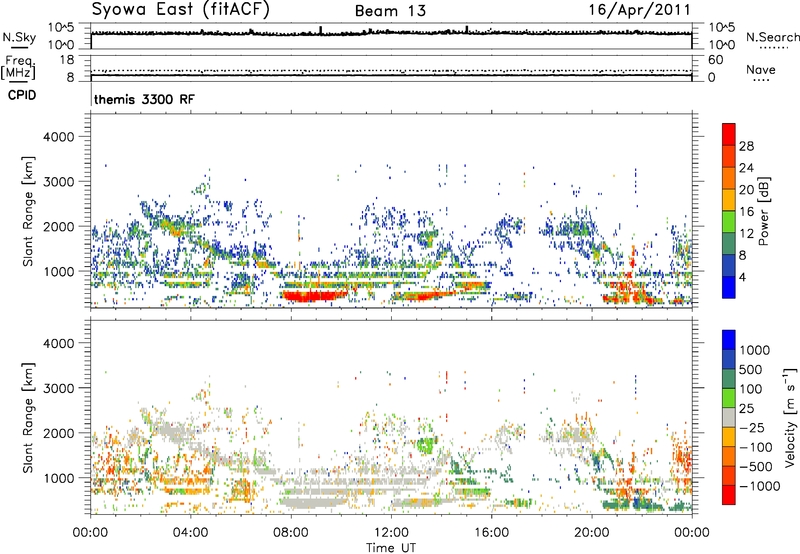Click the "-500" label on velocity colorbar
Screen dimensions: 800x554
pyautogui.click(x=755, y=467)
